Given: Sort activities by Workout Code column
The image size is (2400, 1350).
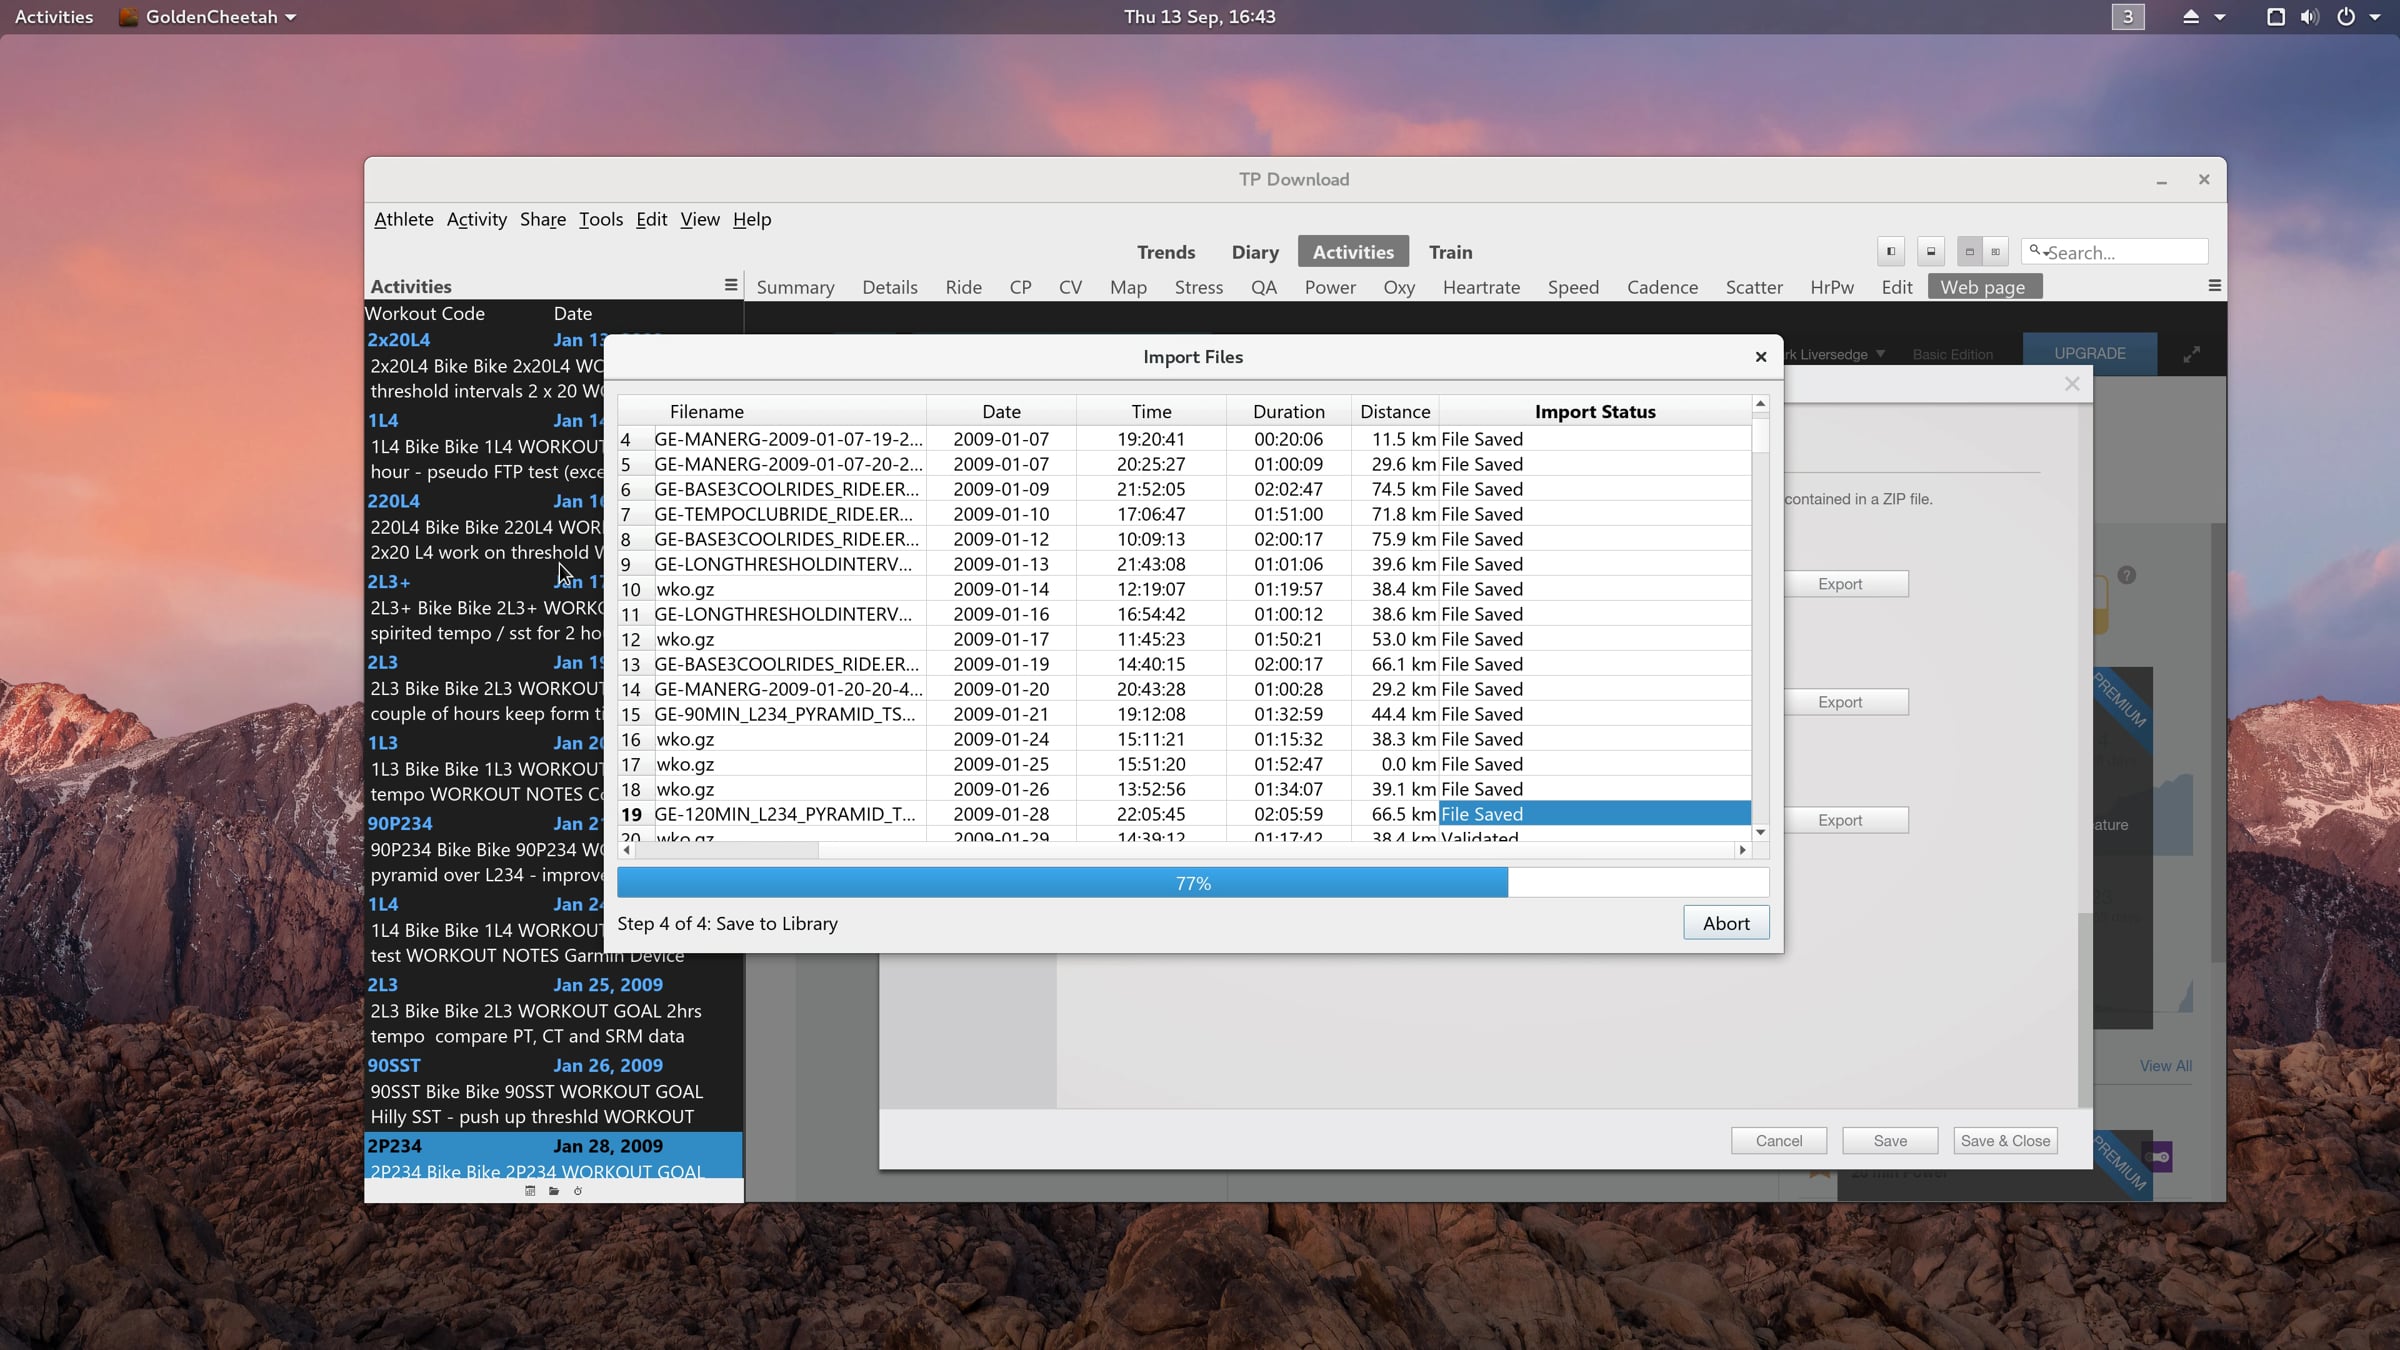Looking at the screenshot, I should click(425, 313).
